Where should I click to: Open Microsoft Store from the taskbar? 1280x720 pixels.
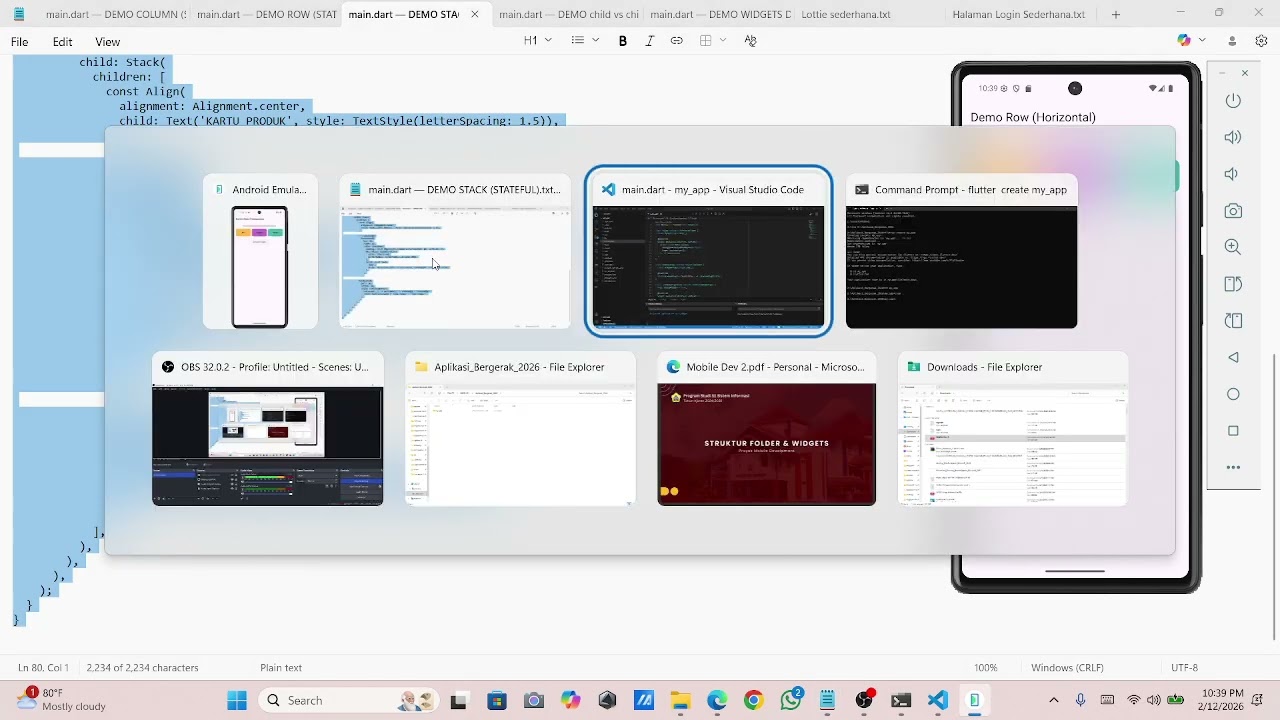[497, 701]
